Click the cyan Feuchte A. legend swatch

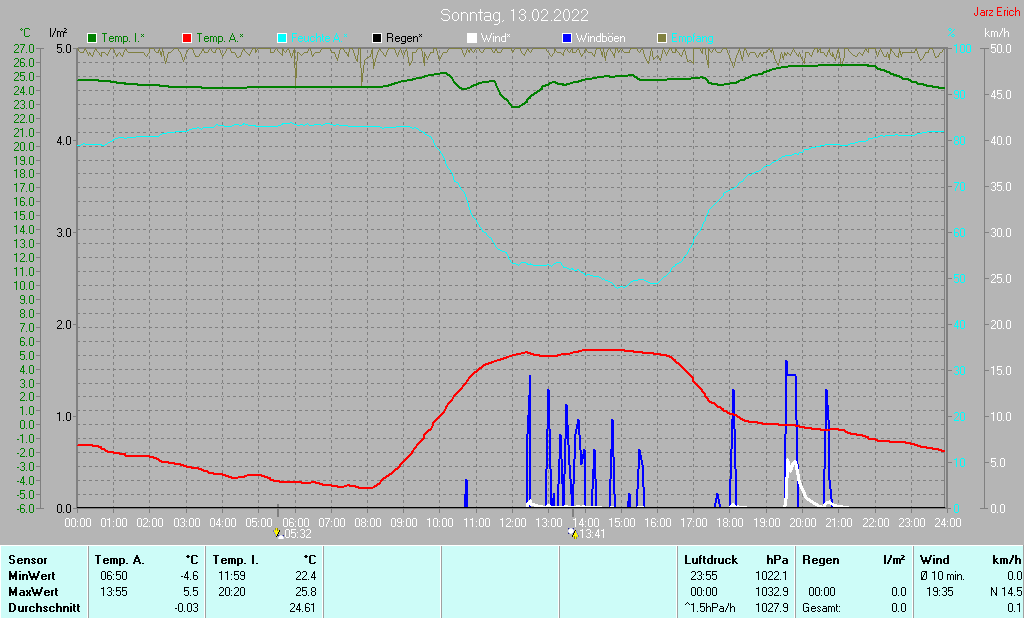point(282,38)
